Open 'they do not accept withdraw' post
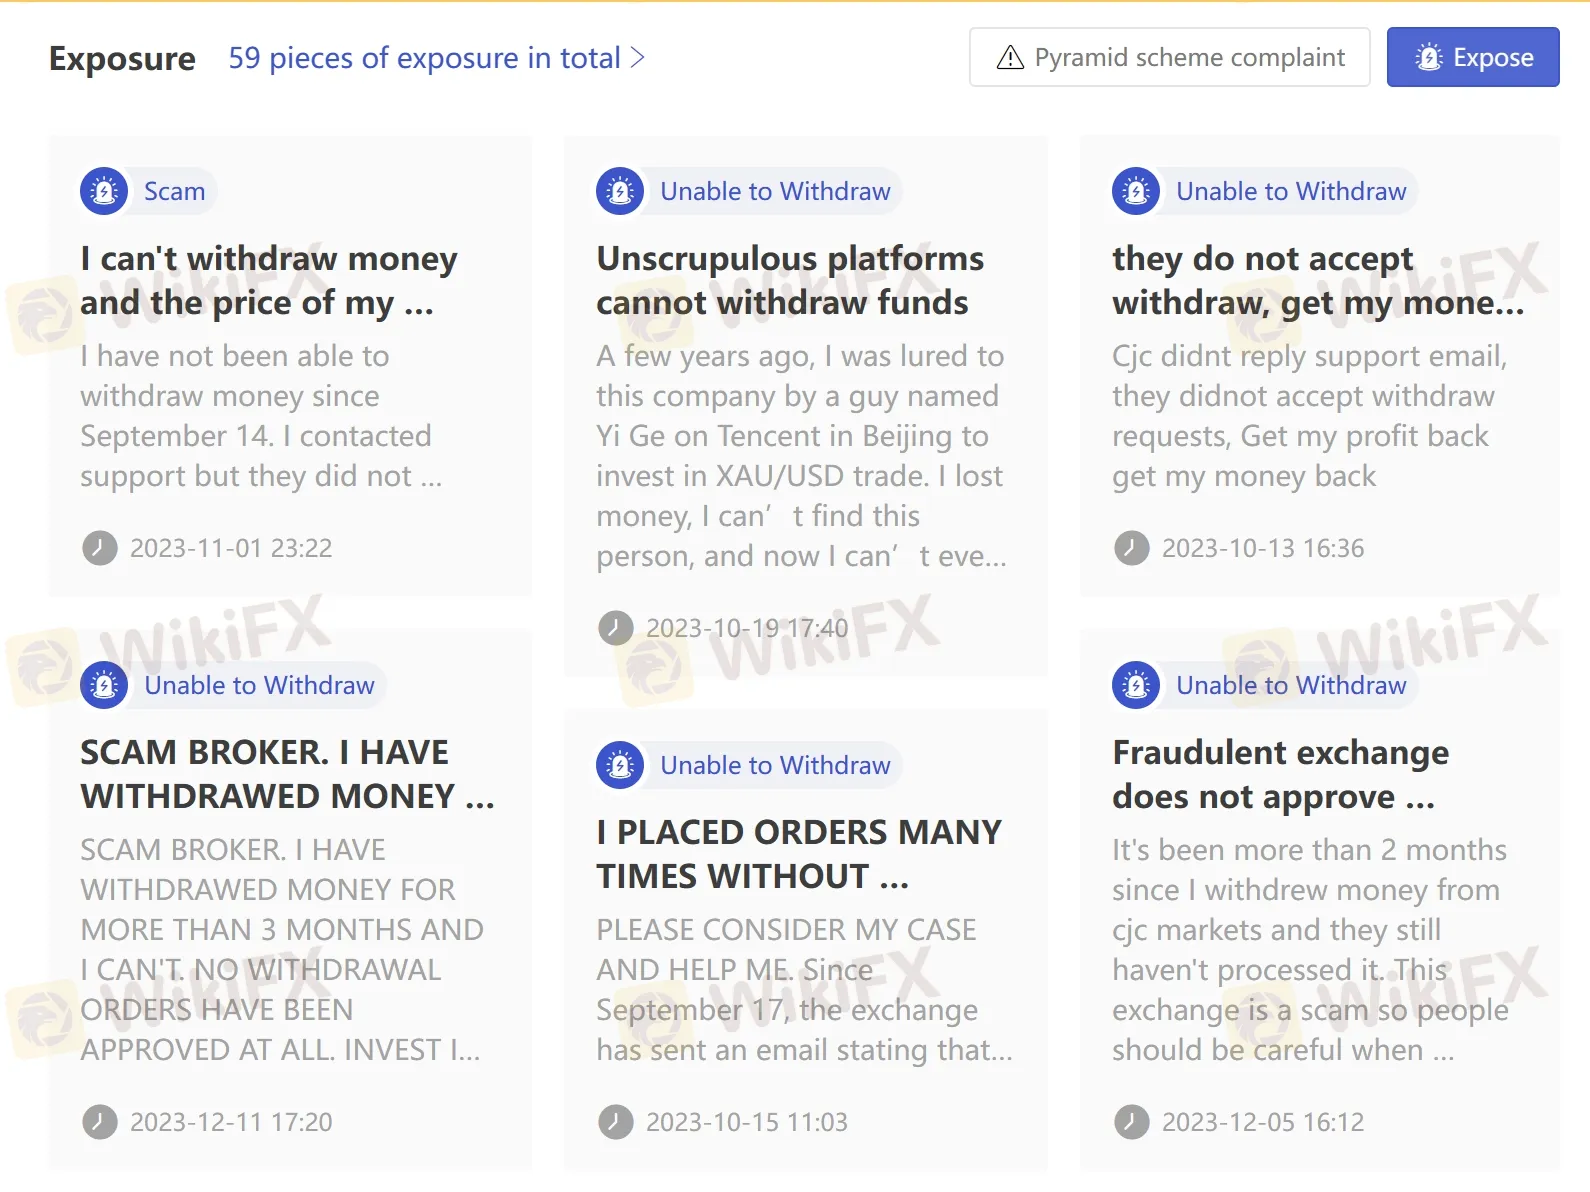Viewport: 1590px width, 1192px height. coord(1318,280)
